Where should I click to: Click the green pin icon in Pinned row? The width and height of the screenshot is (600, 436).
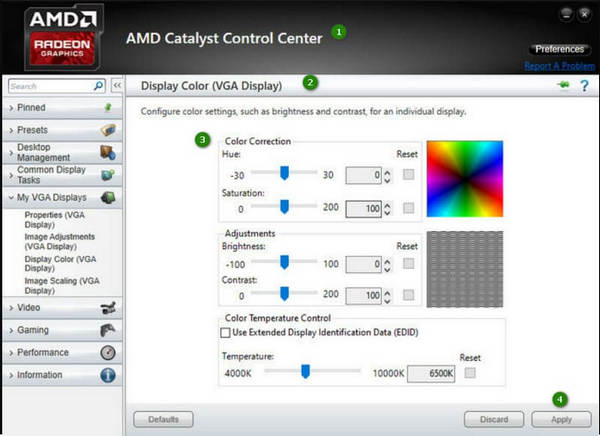tap(108, 108)
